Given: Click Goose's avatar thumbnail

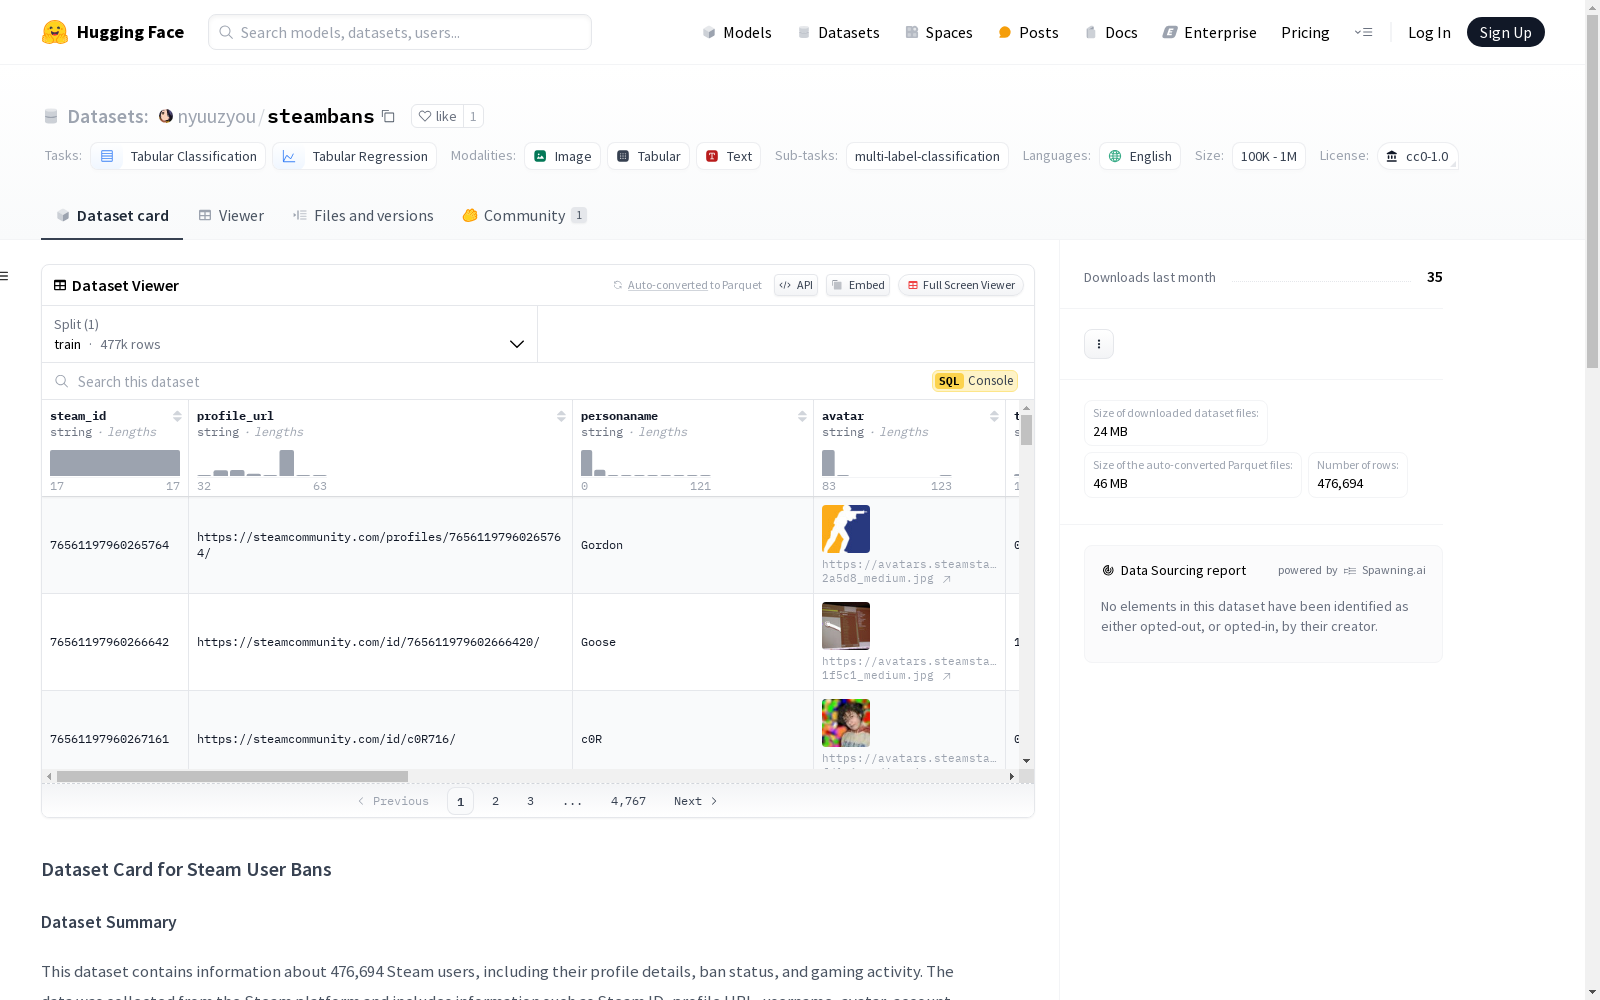Looking at the screenshot, I should pyautogui.click(x=846, y=626).
